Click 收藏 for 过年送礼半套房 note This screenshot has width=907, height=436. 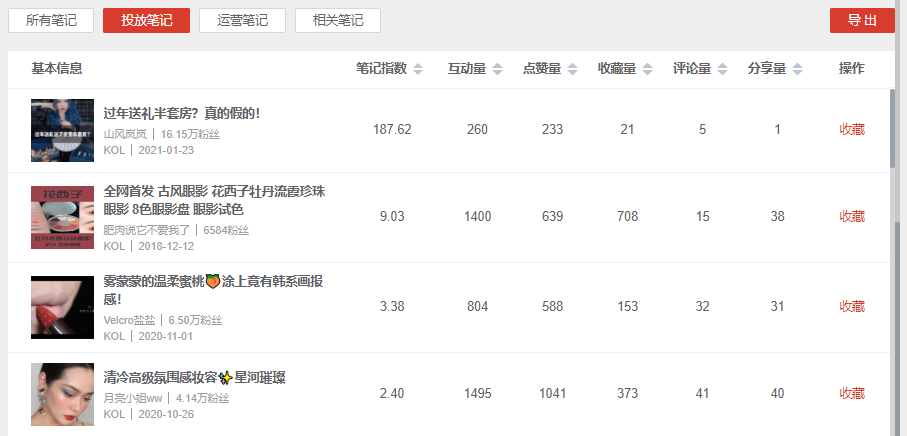tap(852, 130)
